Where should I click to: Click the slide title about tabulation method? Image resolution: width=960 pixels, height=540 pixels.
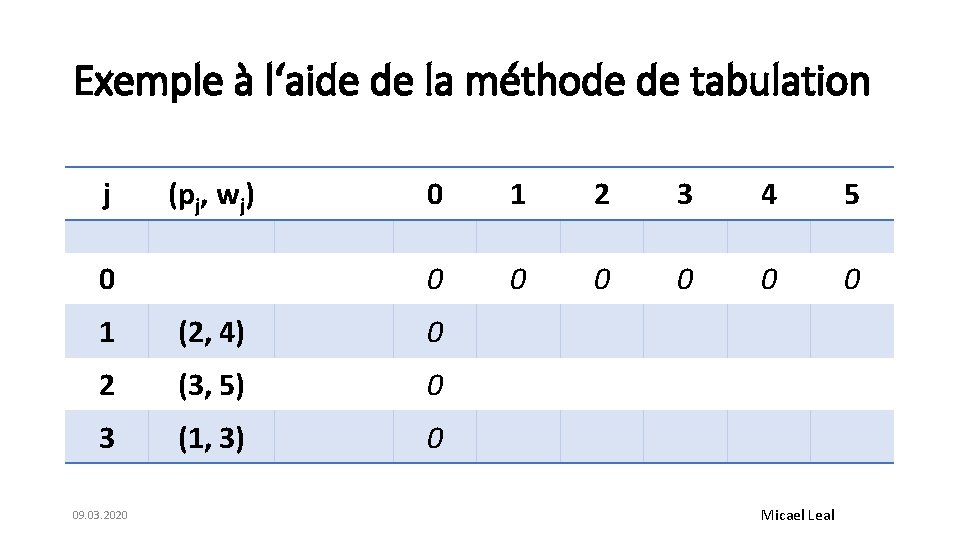(x=471, y=81)
